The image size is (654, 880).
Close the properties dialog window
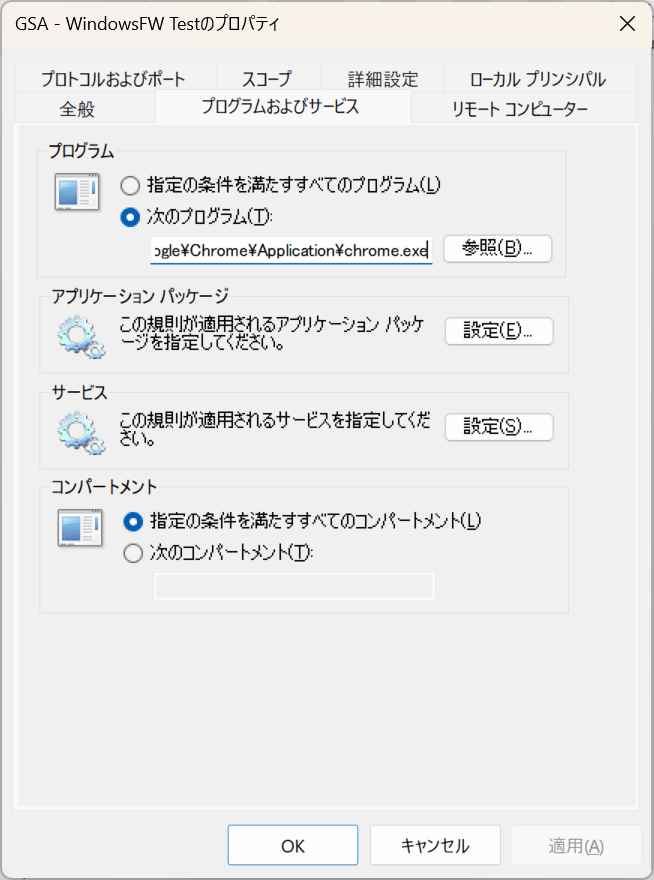pyautogui.click(x=626, y=24)
